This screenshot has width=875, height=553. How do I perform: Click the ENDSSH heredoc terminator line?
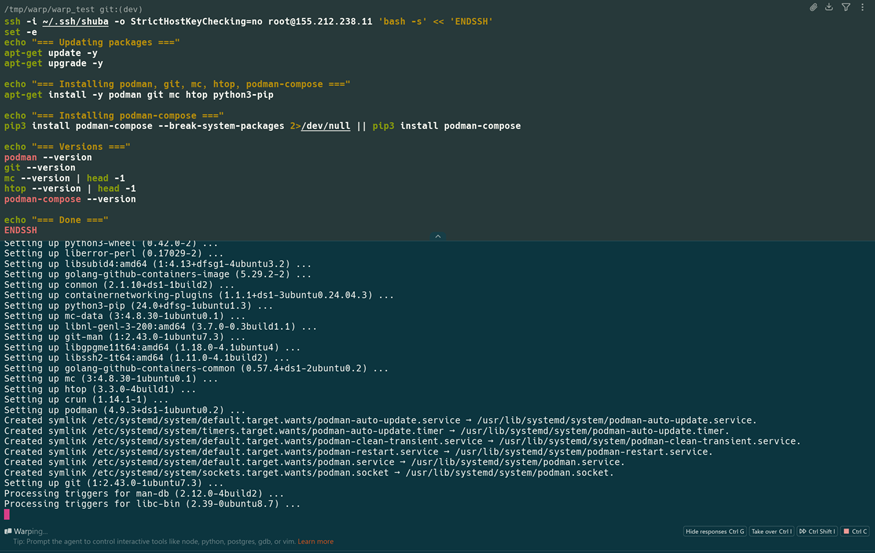tap(21, 230)
